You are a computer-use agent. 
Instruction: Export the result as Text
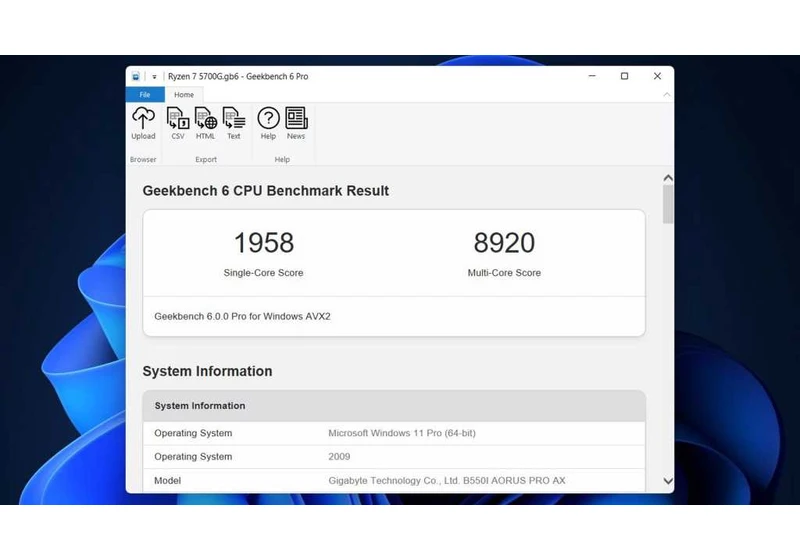[234, 123]
